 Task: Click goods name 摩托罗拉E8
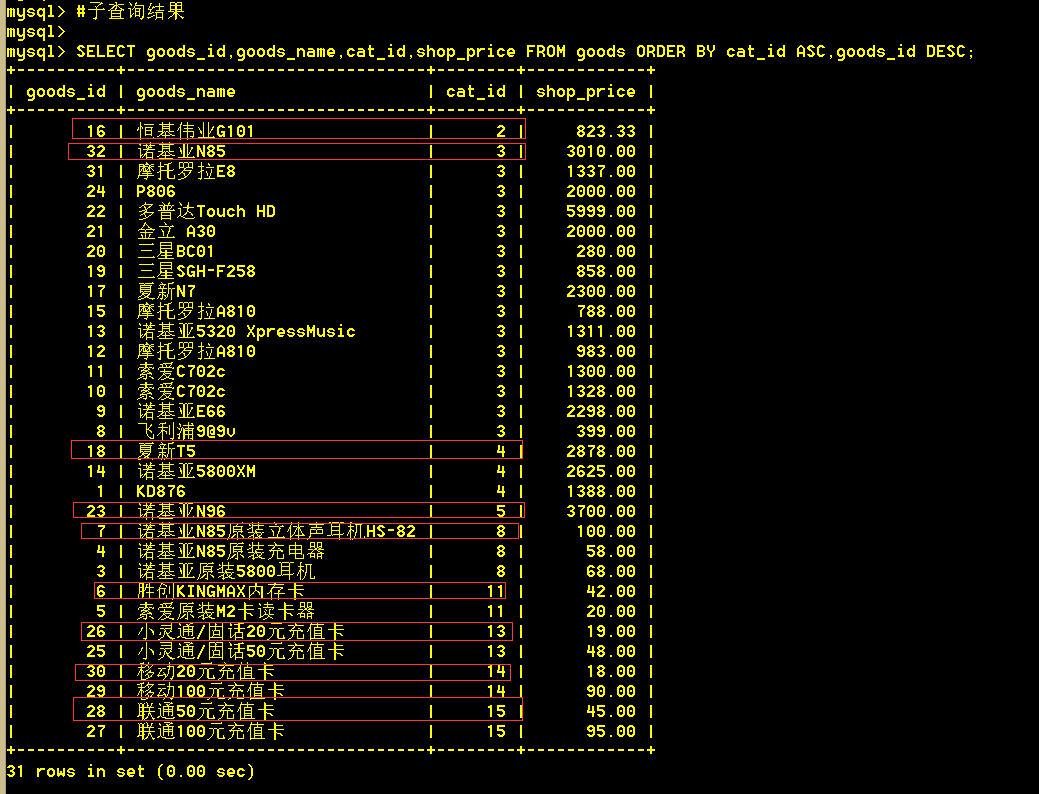tap(186, 172)
